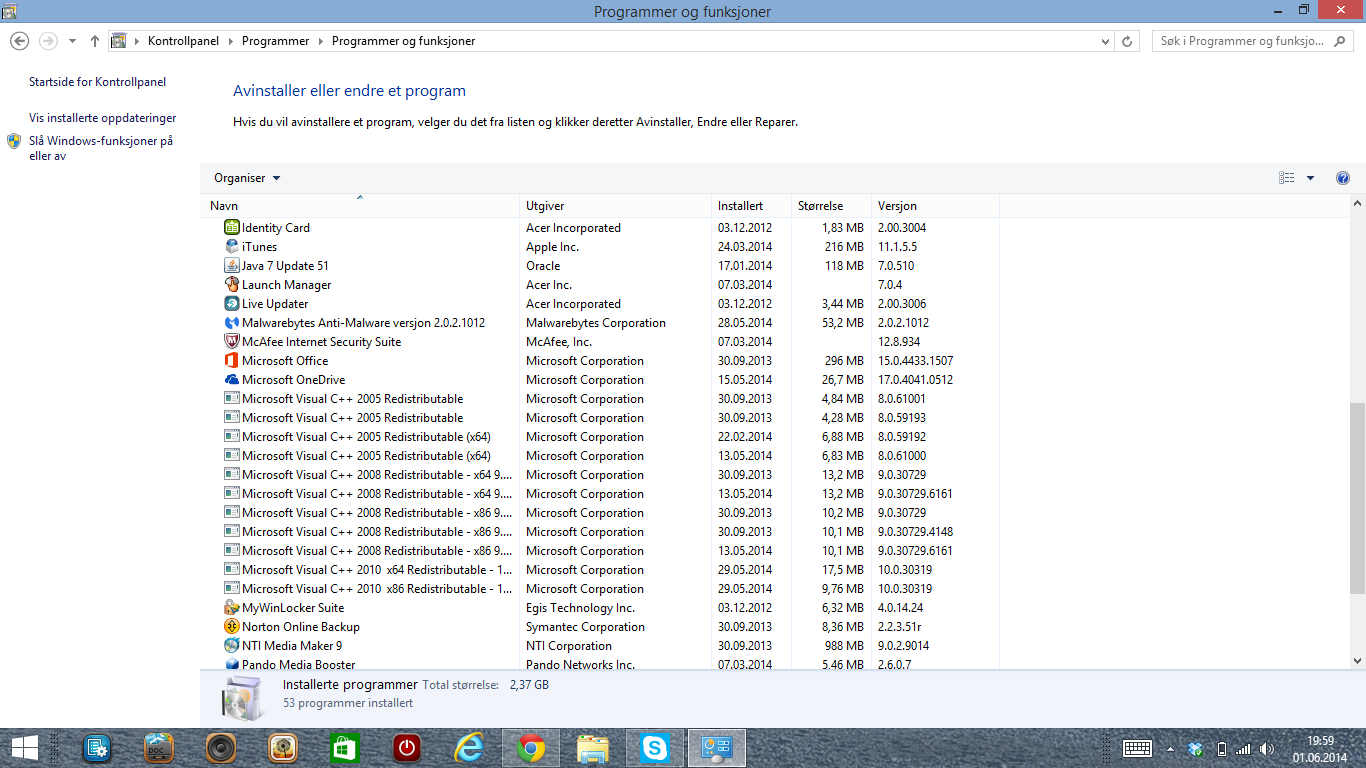1366x768 pixels.
Task: Select the NTI Media Maker 9 icon
Action: pyautogui.click(x=232, y=646)
